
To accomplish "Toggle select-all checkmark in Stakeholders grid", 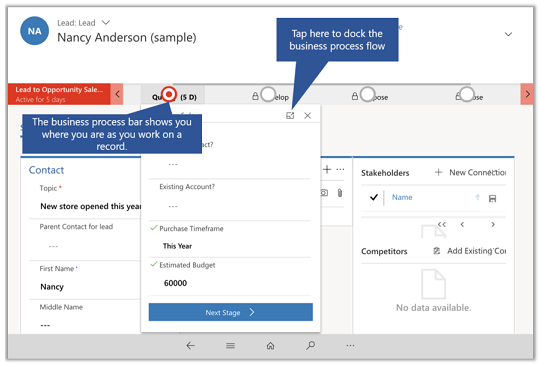I will [374, 197].
